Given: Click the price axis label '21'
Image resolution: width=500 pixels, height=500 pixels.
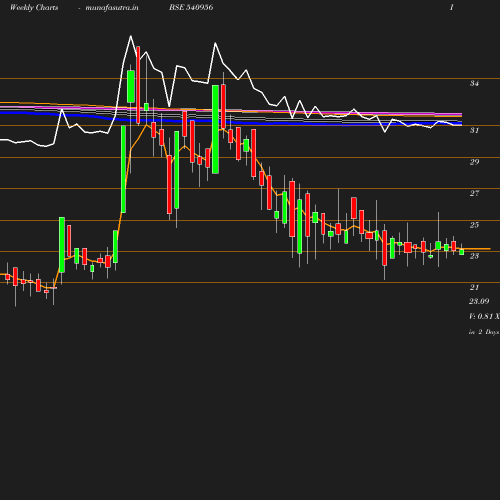Looking at the screenshot, I should [x=474, y=287].
